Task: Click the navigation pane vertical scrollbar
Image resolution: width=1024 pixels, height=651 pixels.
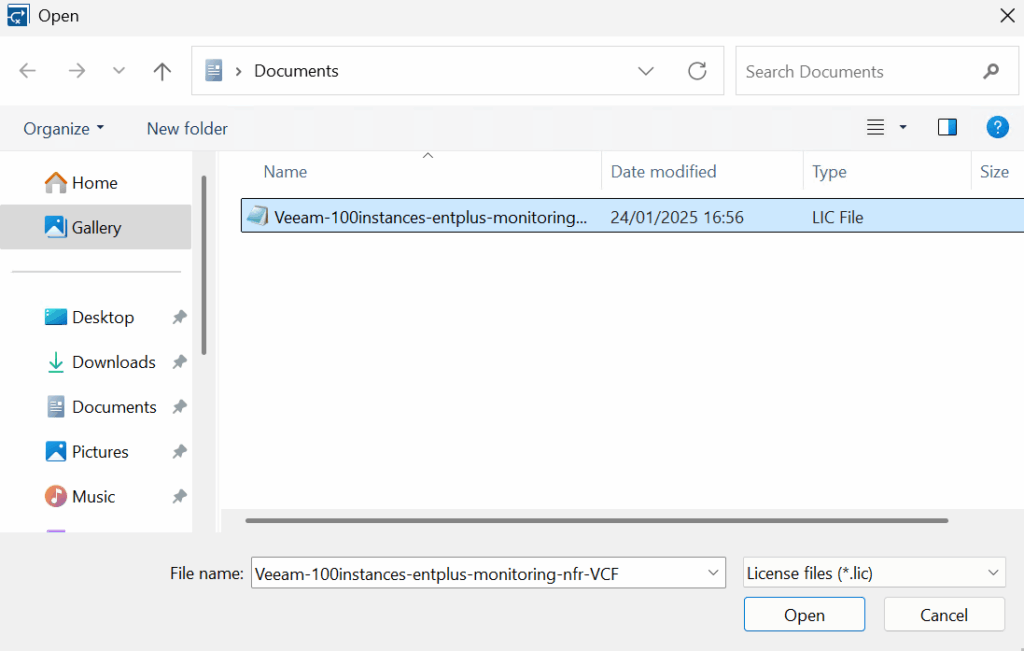Action: (204, 265)
